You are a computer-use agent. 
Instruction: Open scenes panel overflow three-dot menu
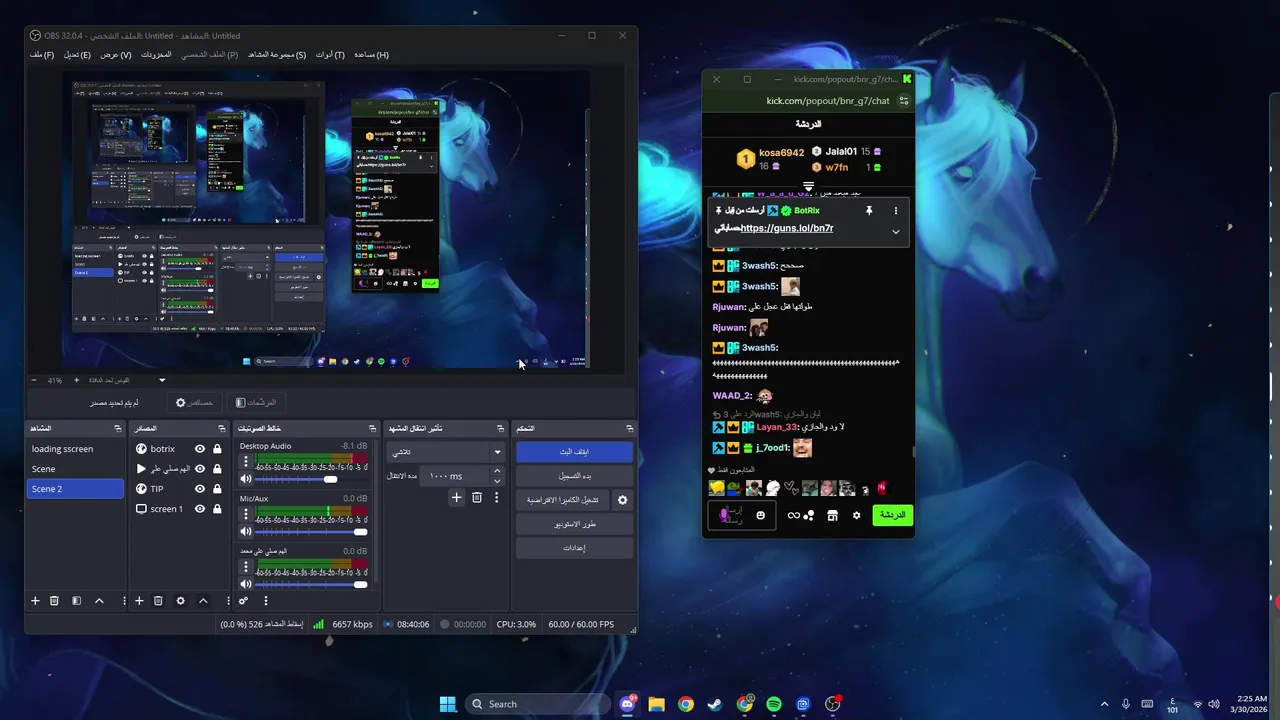click(124, 601)
